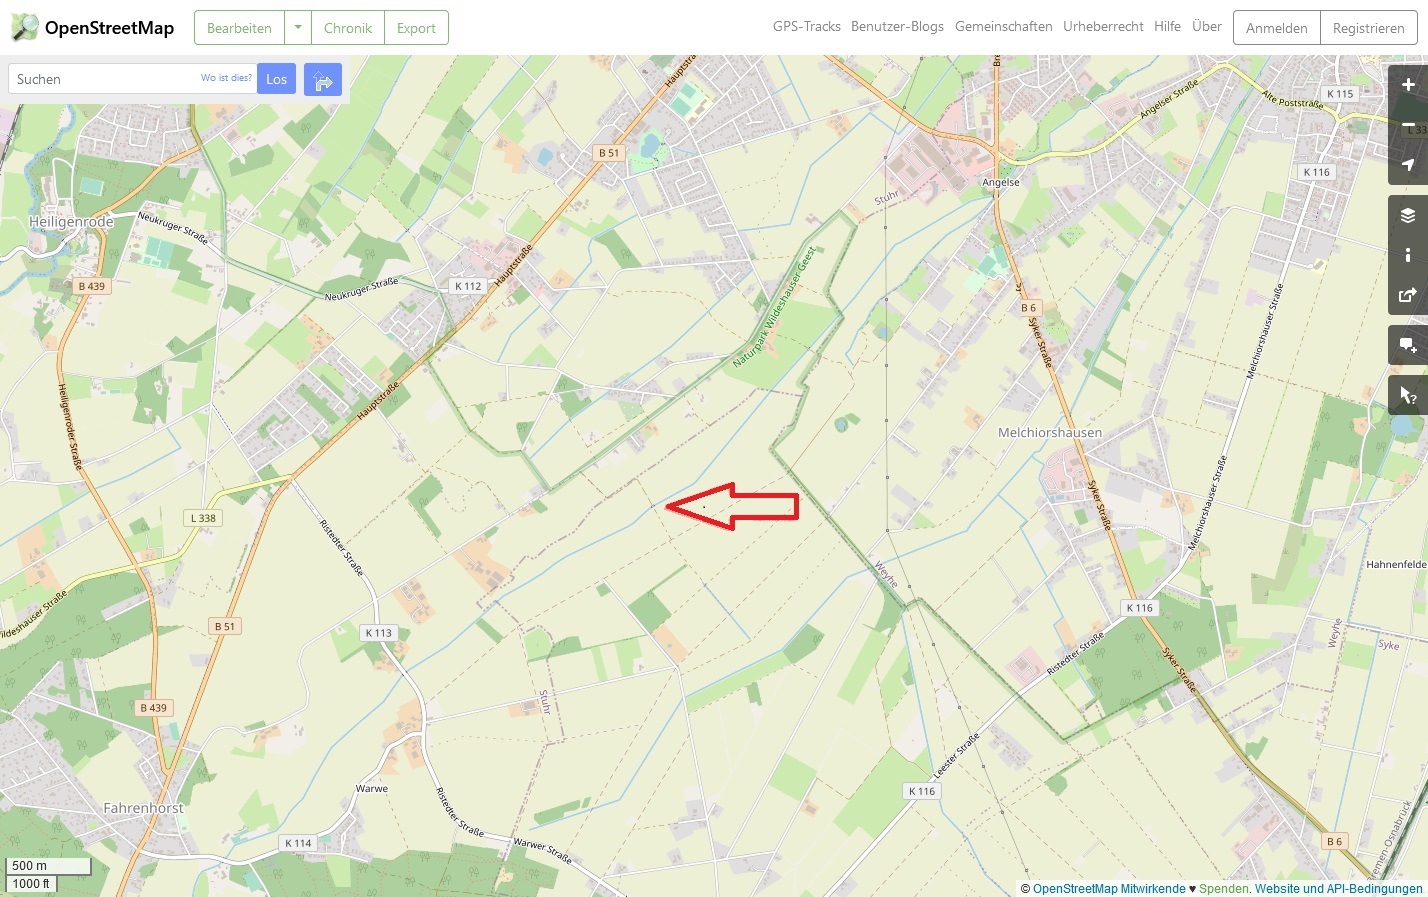Screen dimensions: 1428x897
Task: Show my location with arrow icon
Action: (1408, 165)
